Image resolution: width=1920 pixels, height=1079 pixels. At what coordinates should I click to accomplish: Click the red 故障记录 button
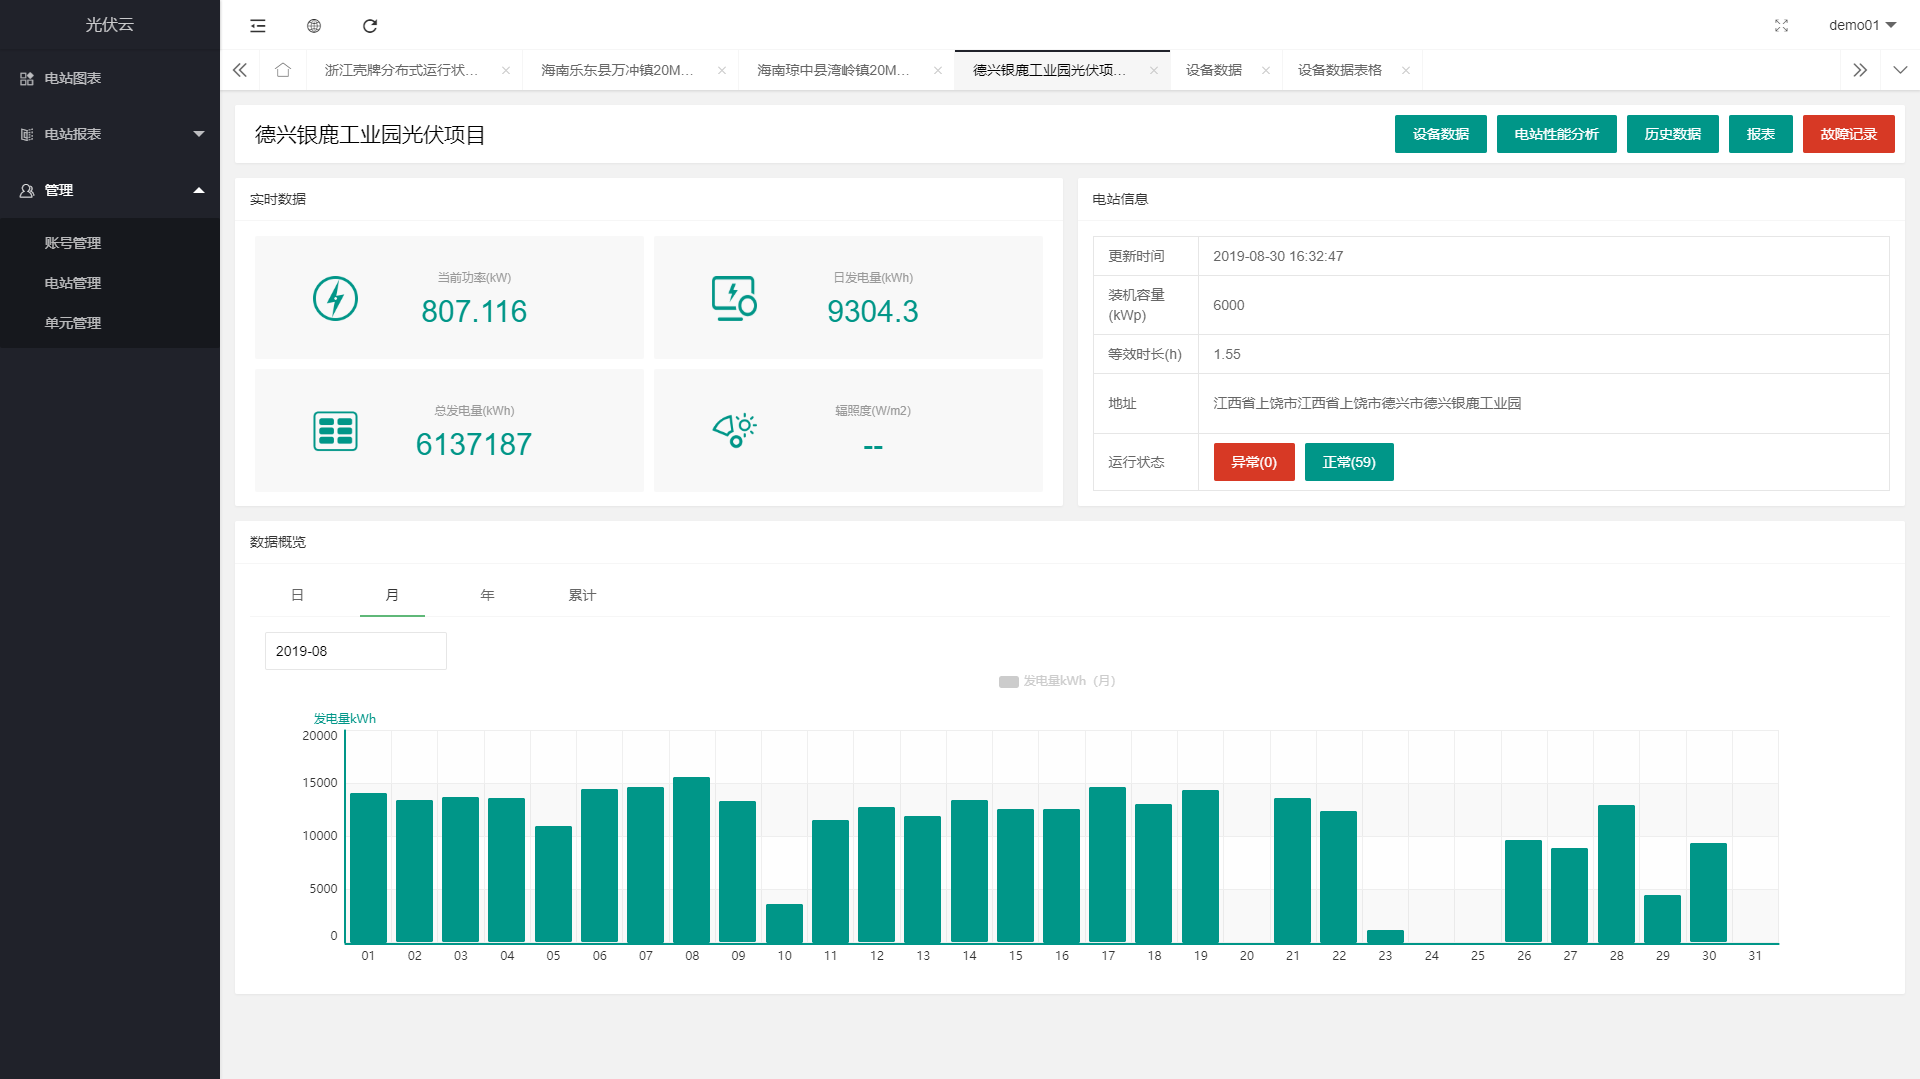tap(1848, 134)
